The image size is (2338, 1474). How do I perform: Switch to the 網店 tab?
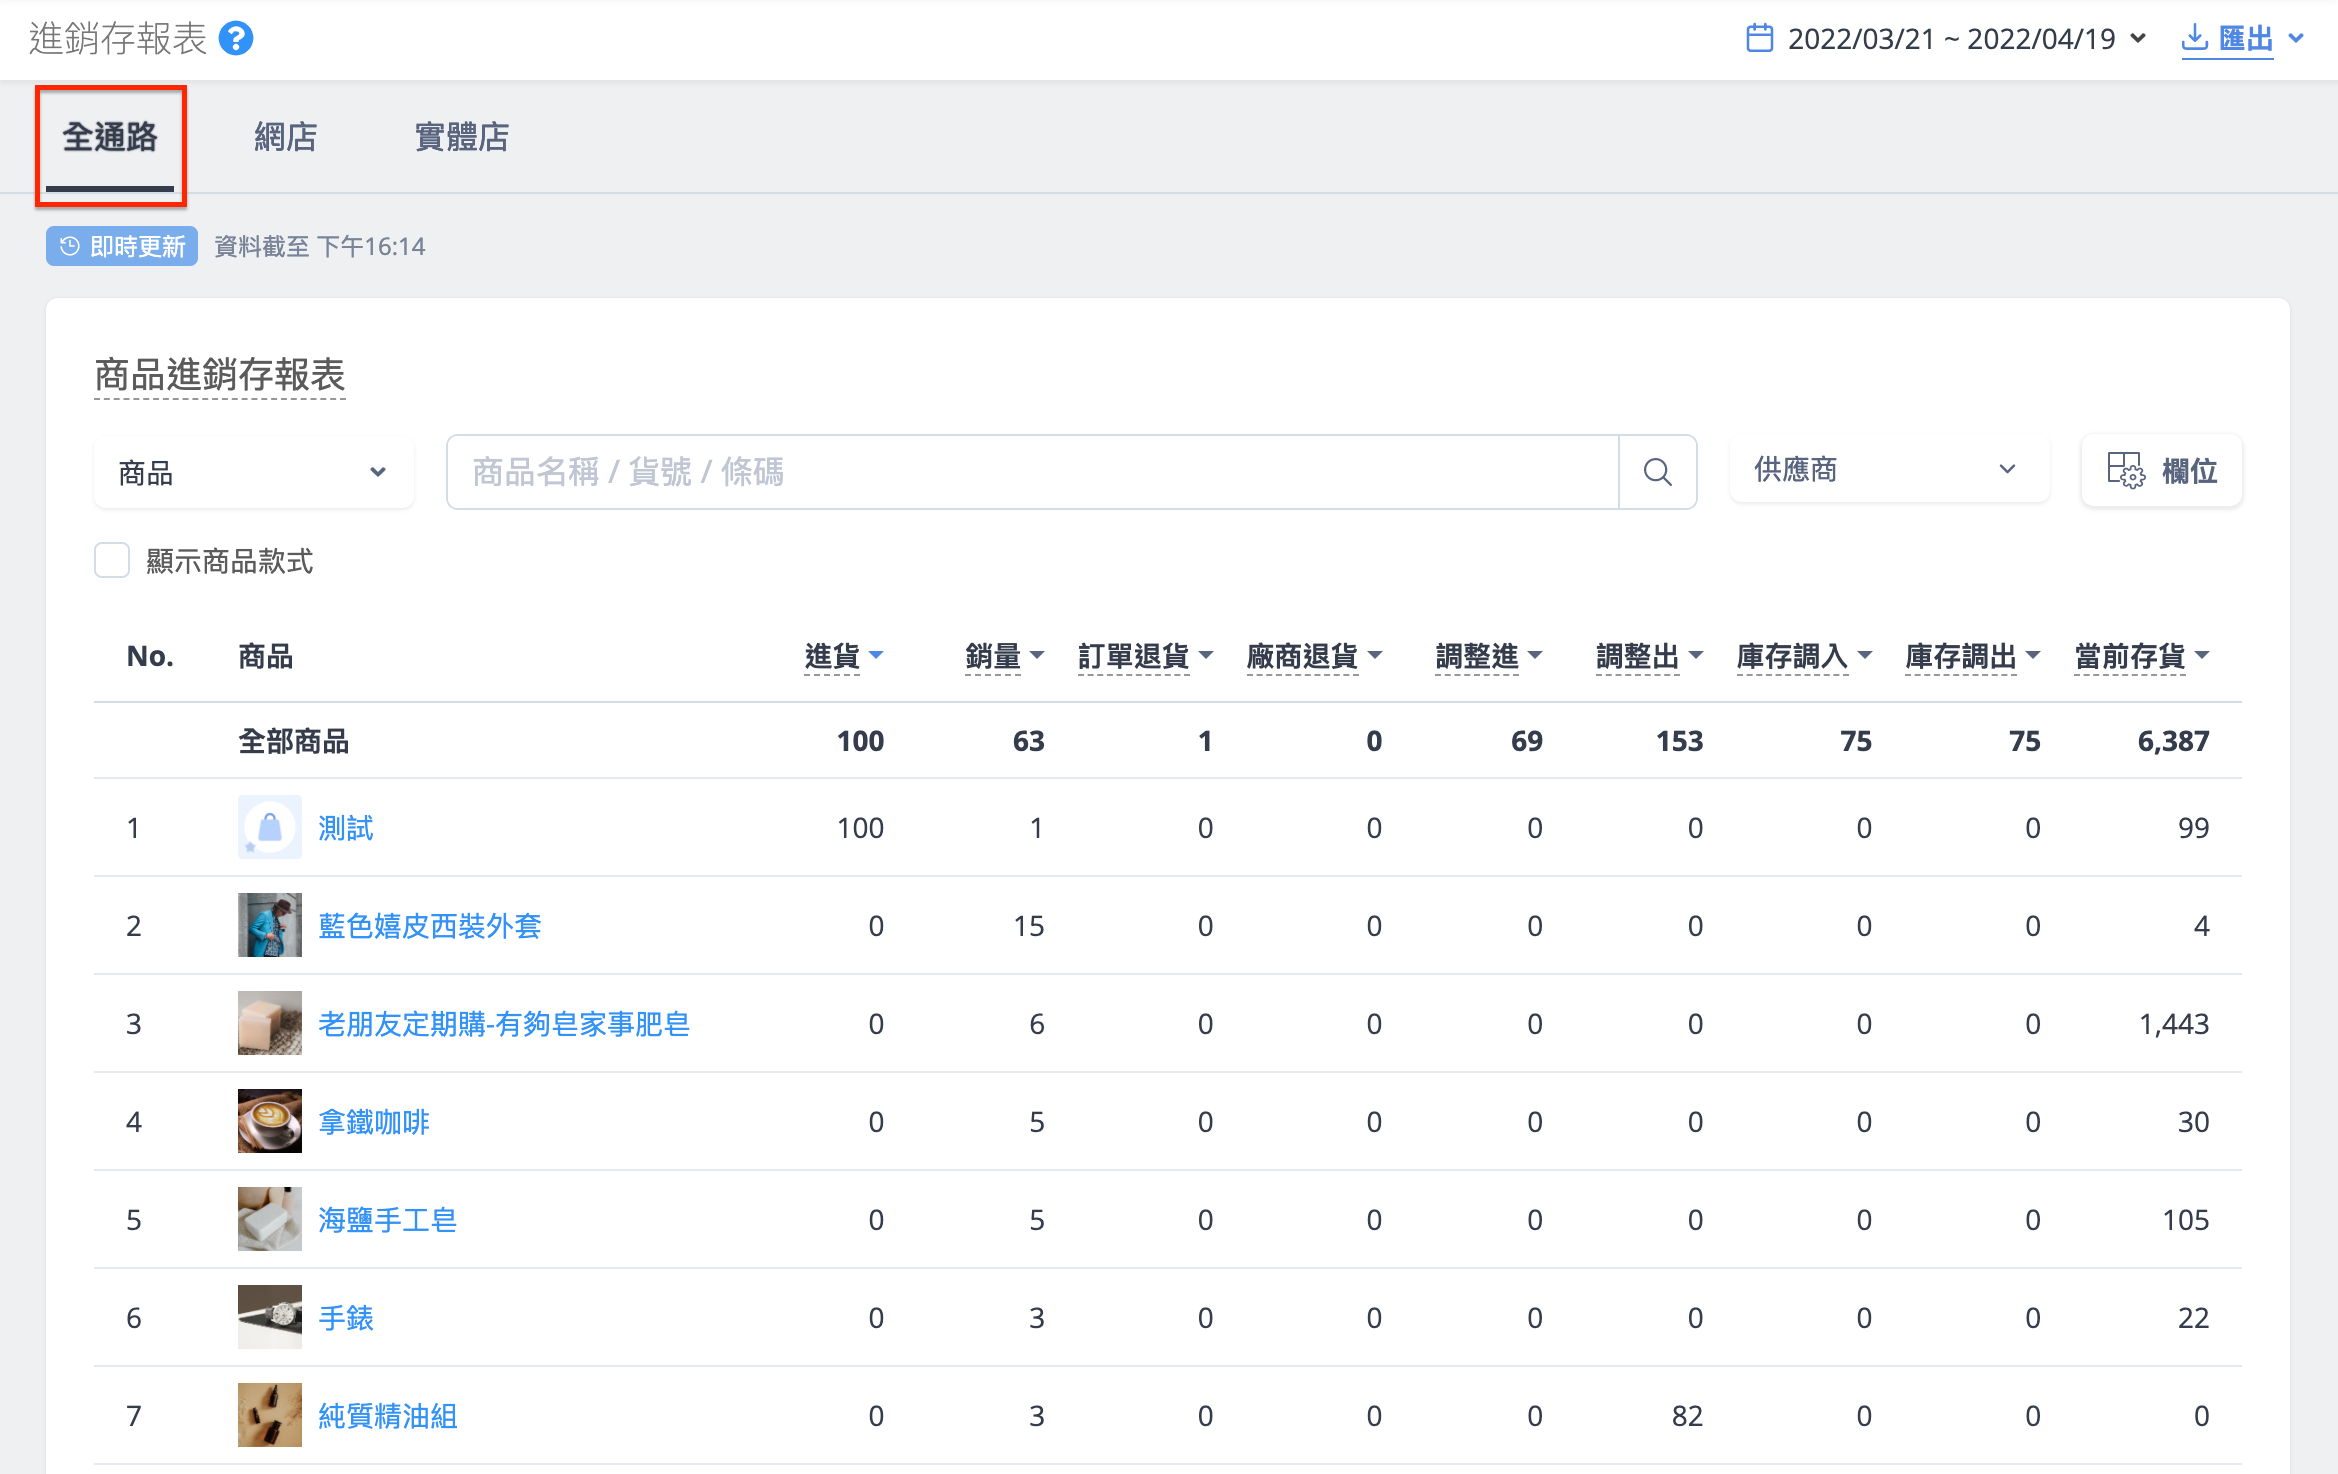tap(286, 137)
